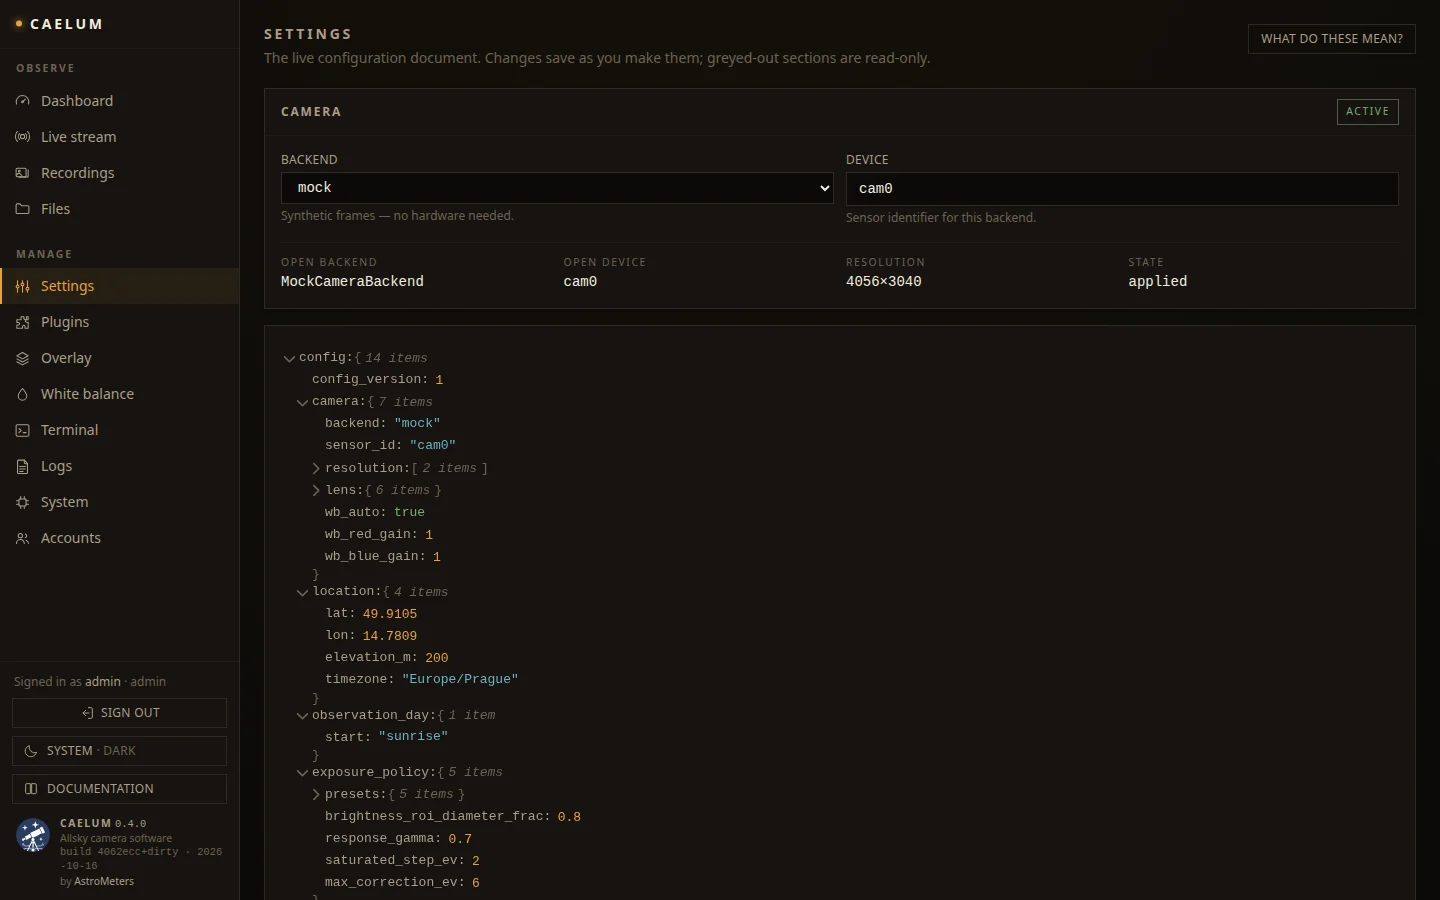Click the Caelum telescope logo avatar

point(33,835)
